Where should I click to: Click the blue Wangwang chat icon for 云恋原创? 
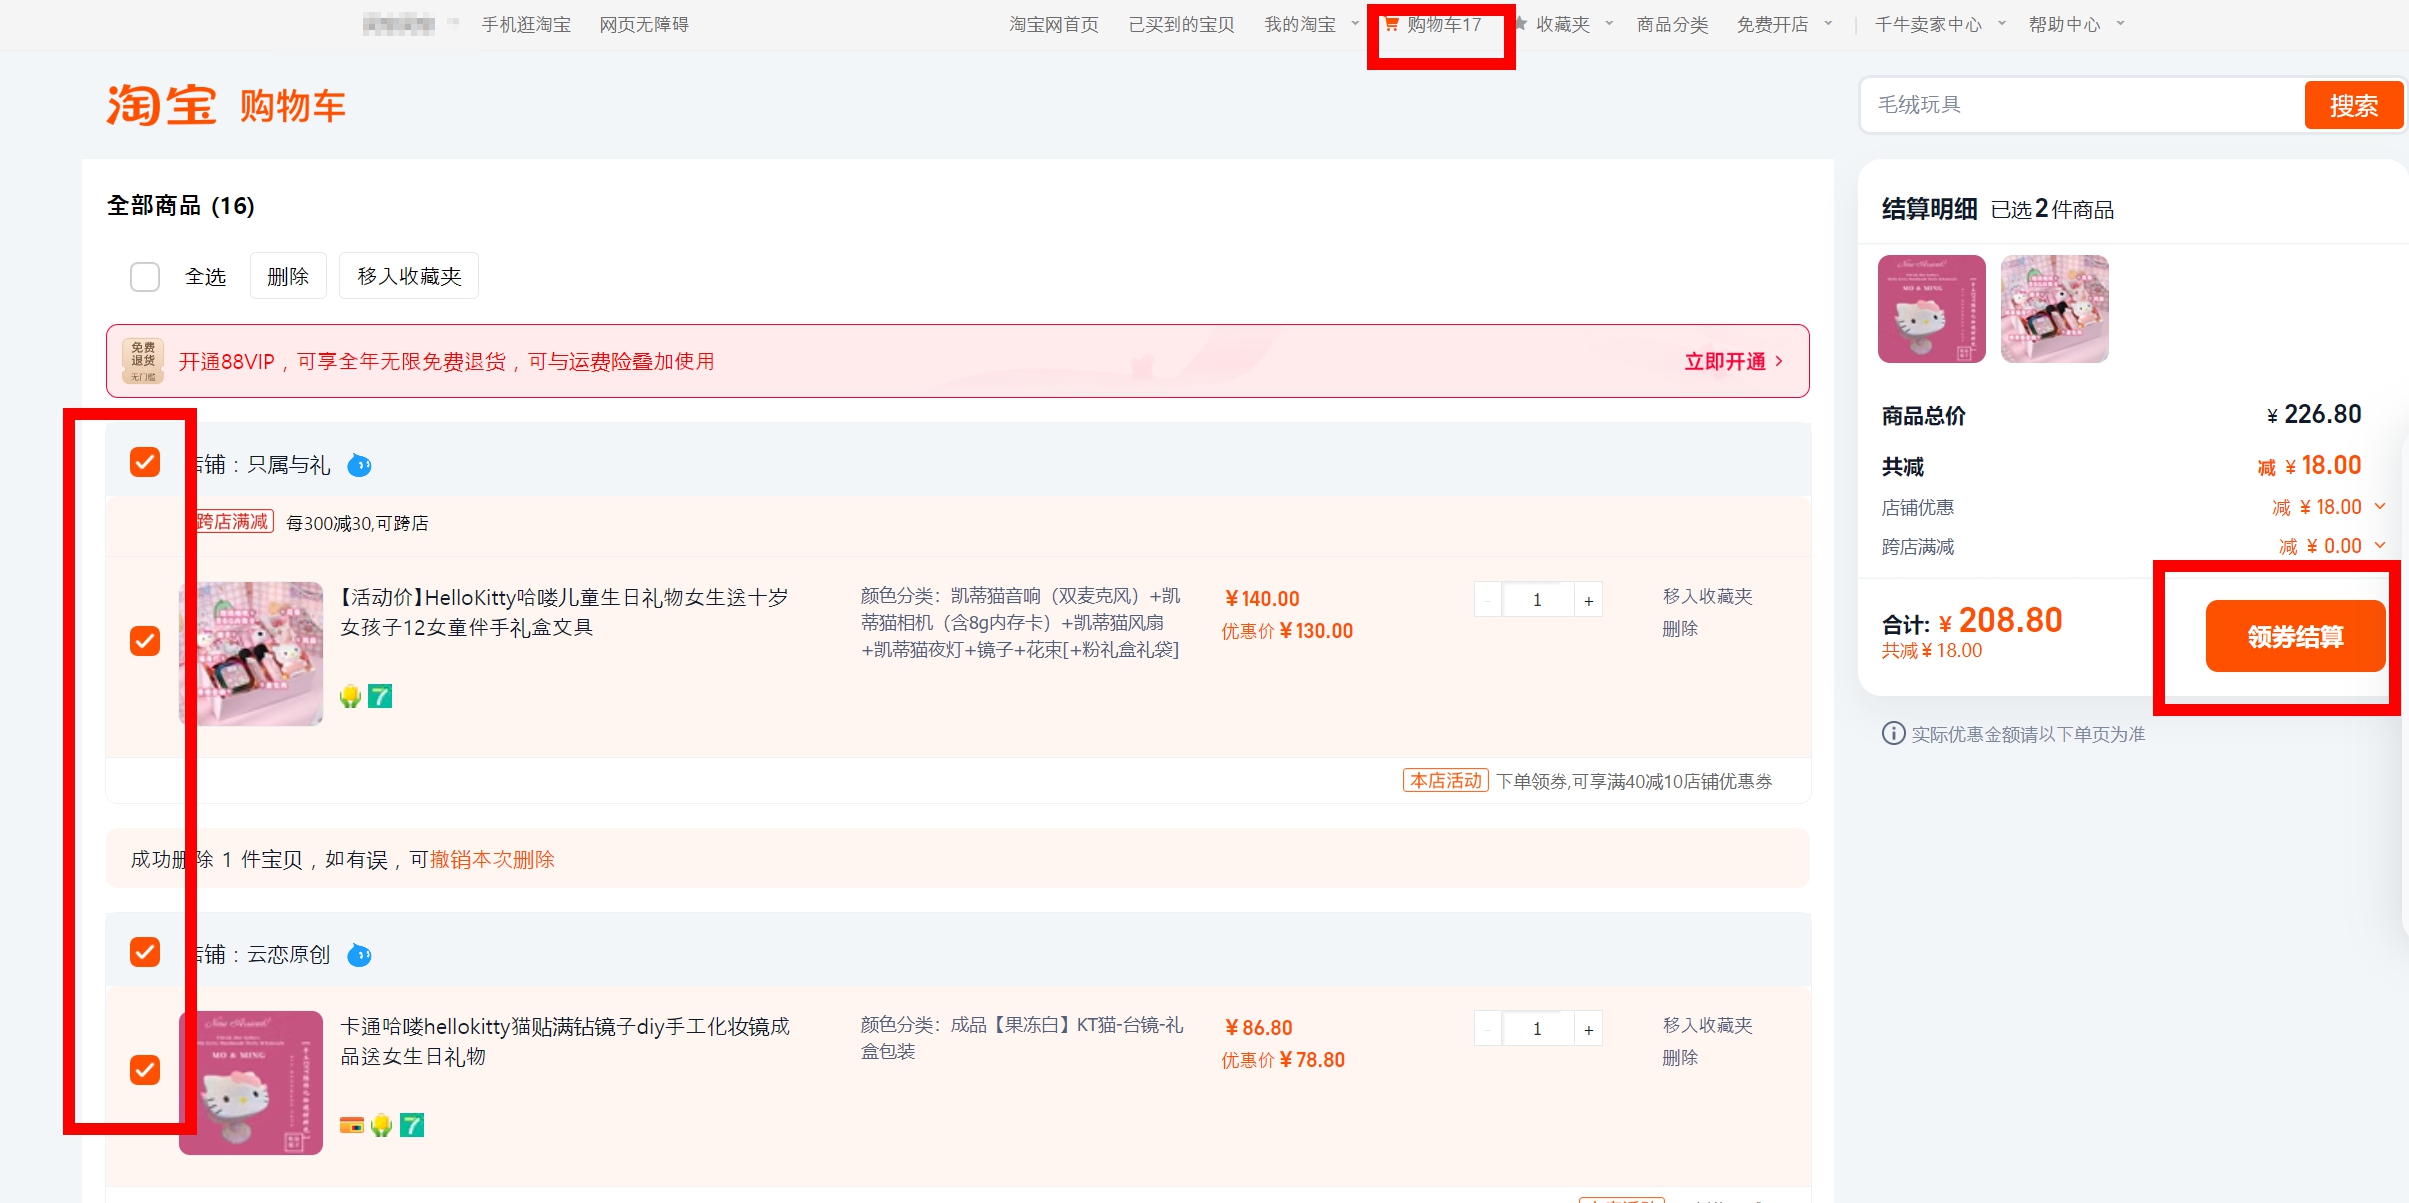point(359,955)
